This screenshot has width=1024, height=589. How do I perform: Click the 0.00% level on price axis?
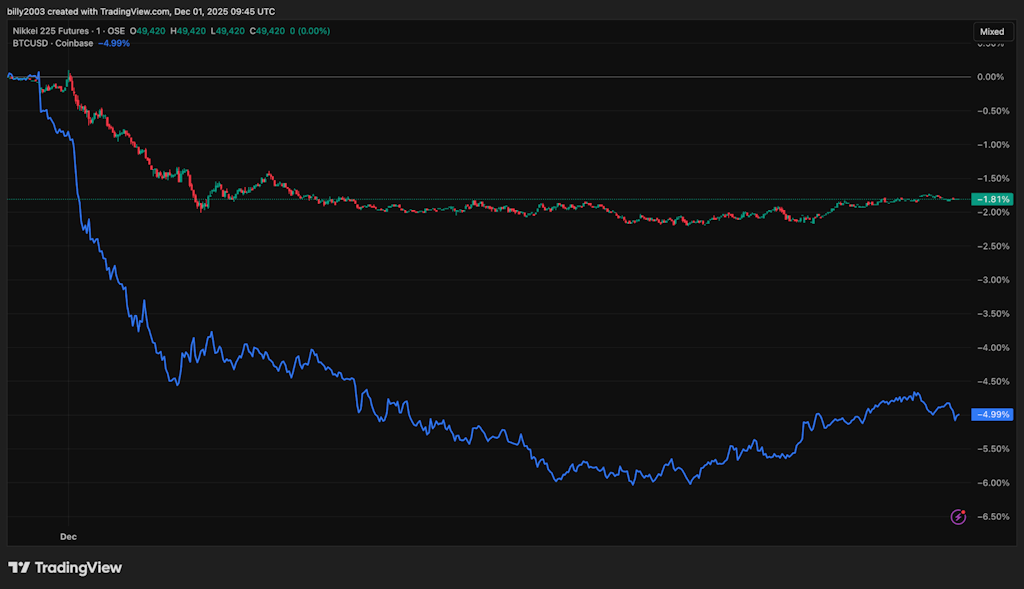(990, 77)
